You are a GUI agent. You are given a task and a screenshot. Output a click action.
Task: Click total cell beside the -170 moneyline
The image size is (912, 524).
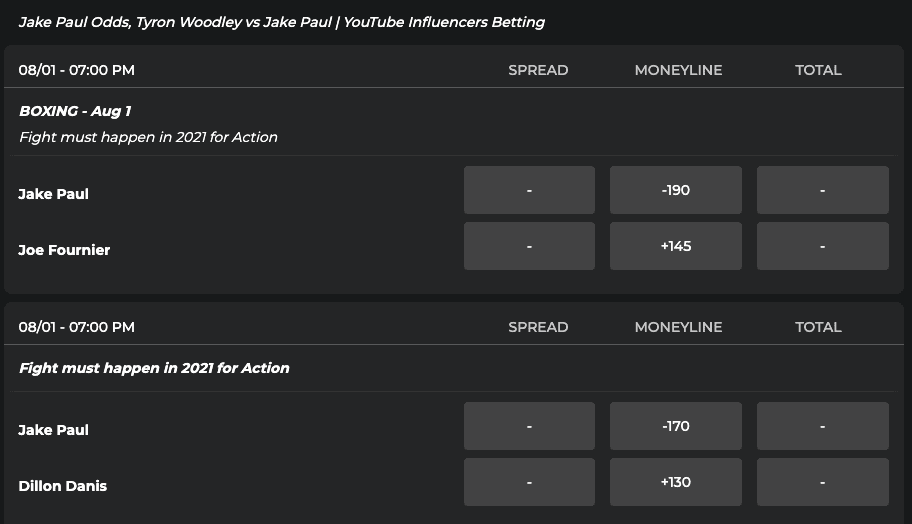click(x=822, y=426)
